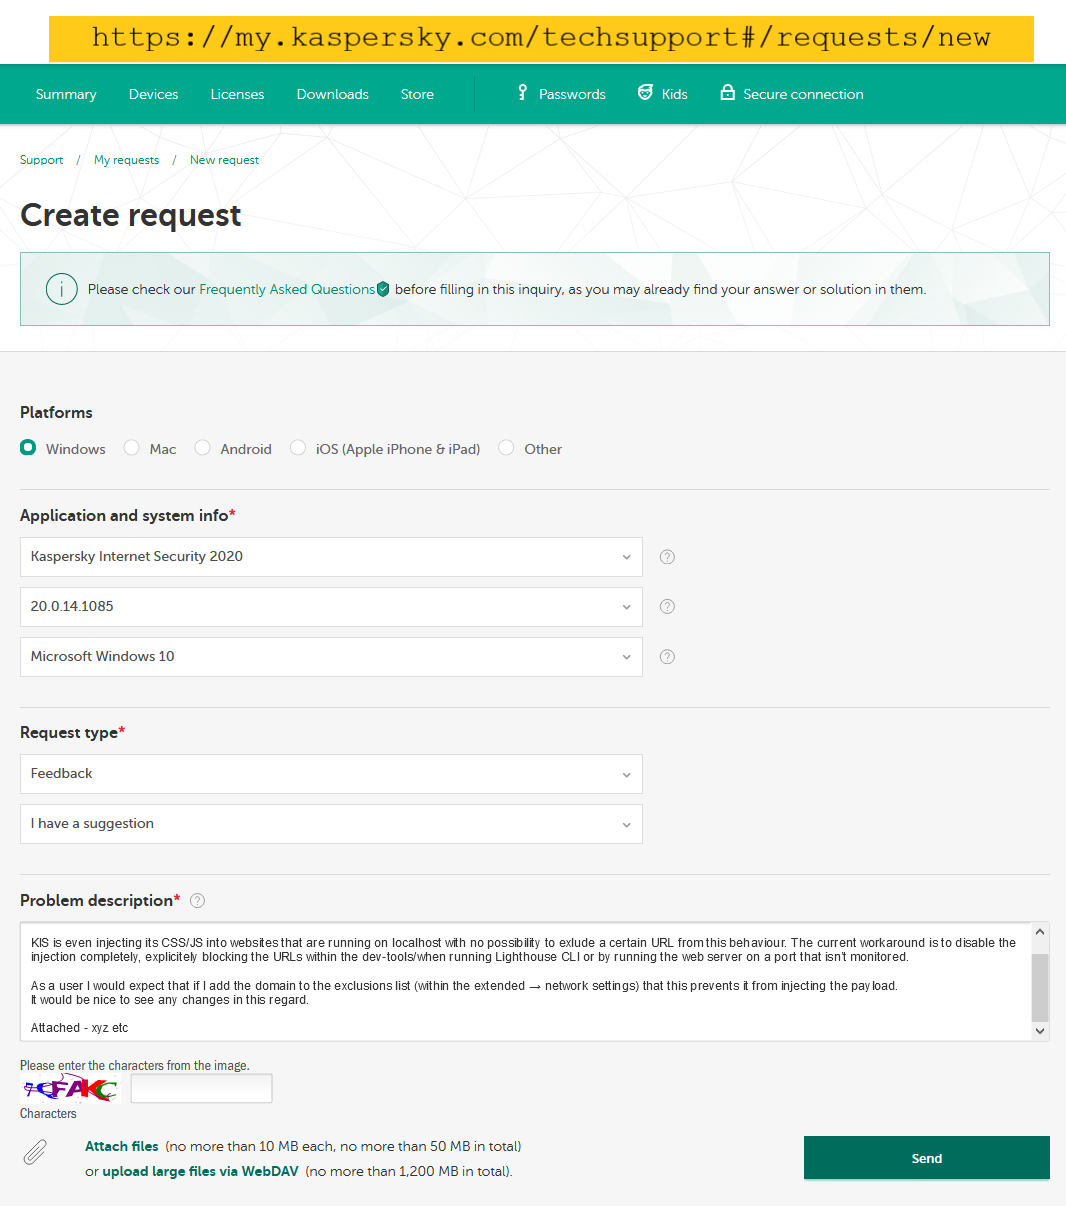Click help icon beside Microsoft Windows 10 field

667,657
